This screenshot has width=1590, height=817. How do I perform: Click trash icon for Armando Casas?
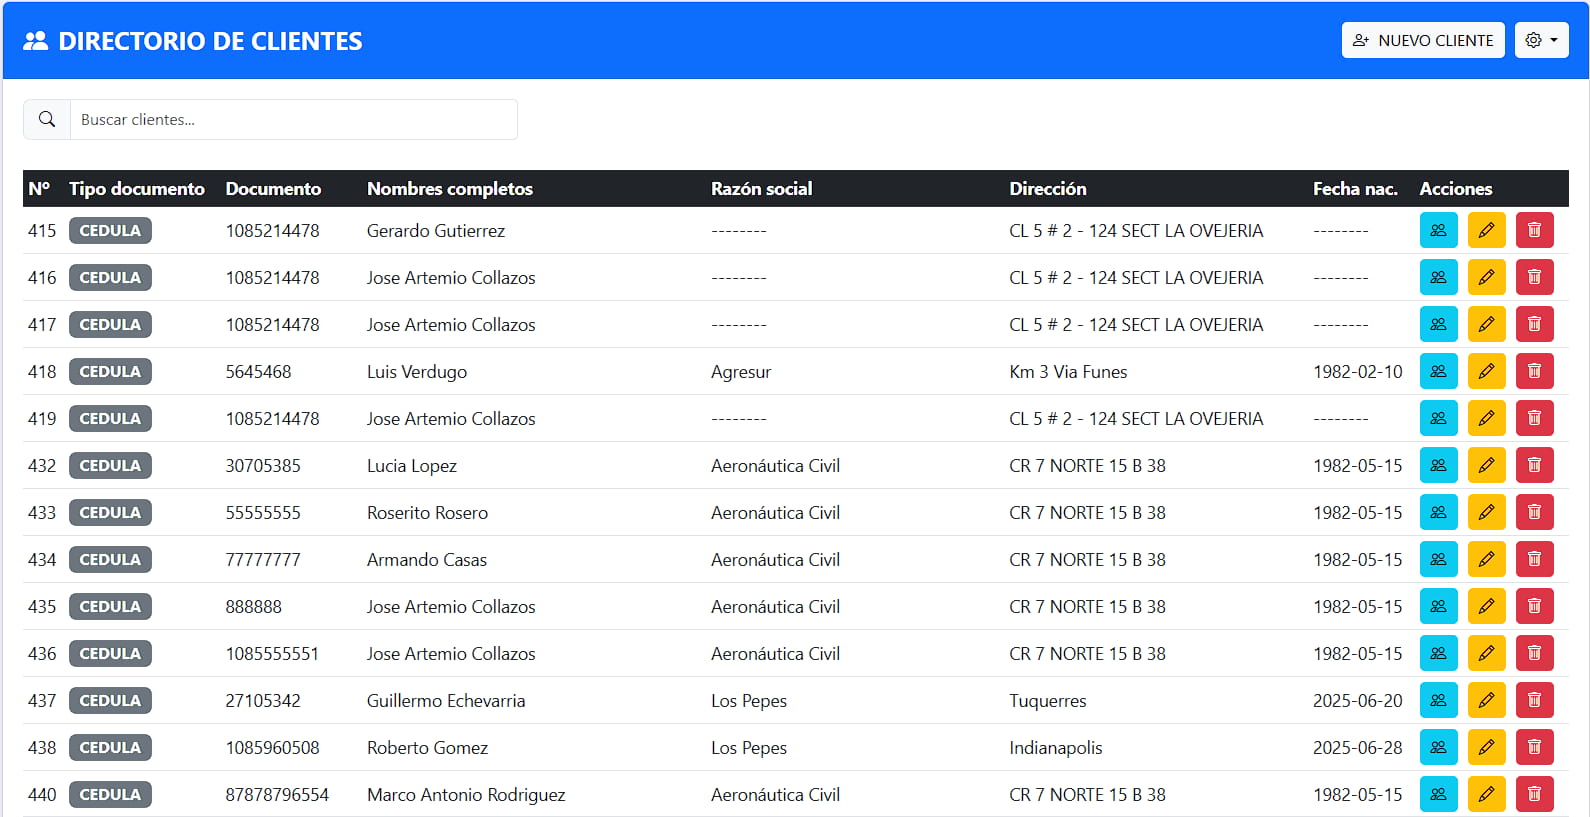pyautogui.click(x=1534, y=559)
